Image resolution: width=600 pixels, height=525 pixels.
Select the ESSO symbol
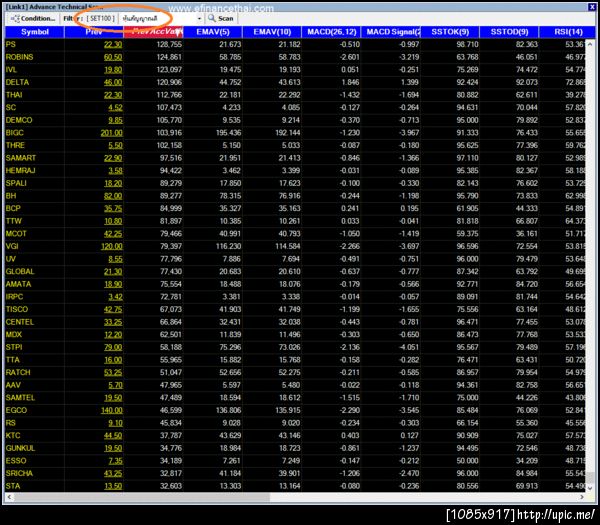(16, 461)
